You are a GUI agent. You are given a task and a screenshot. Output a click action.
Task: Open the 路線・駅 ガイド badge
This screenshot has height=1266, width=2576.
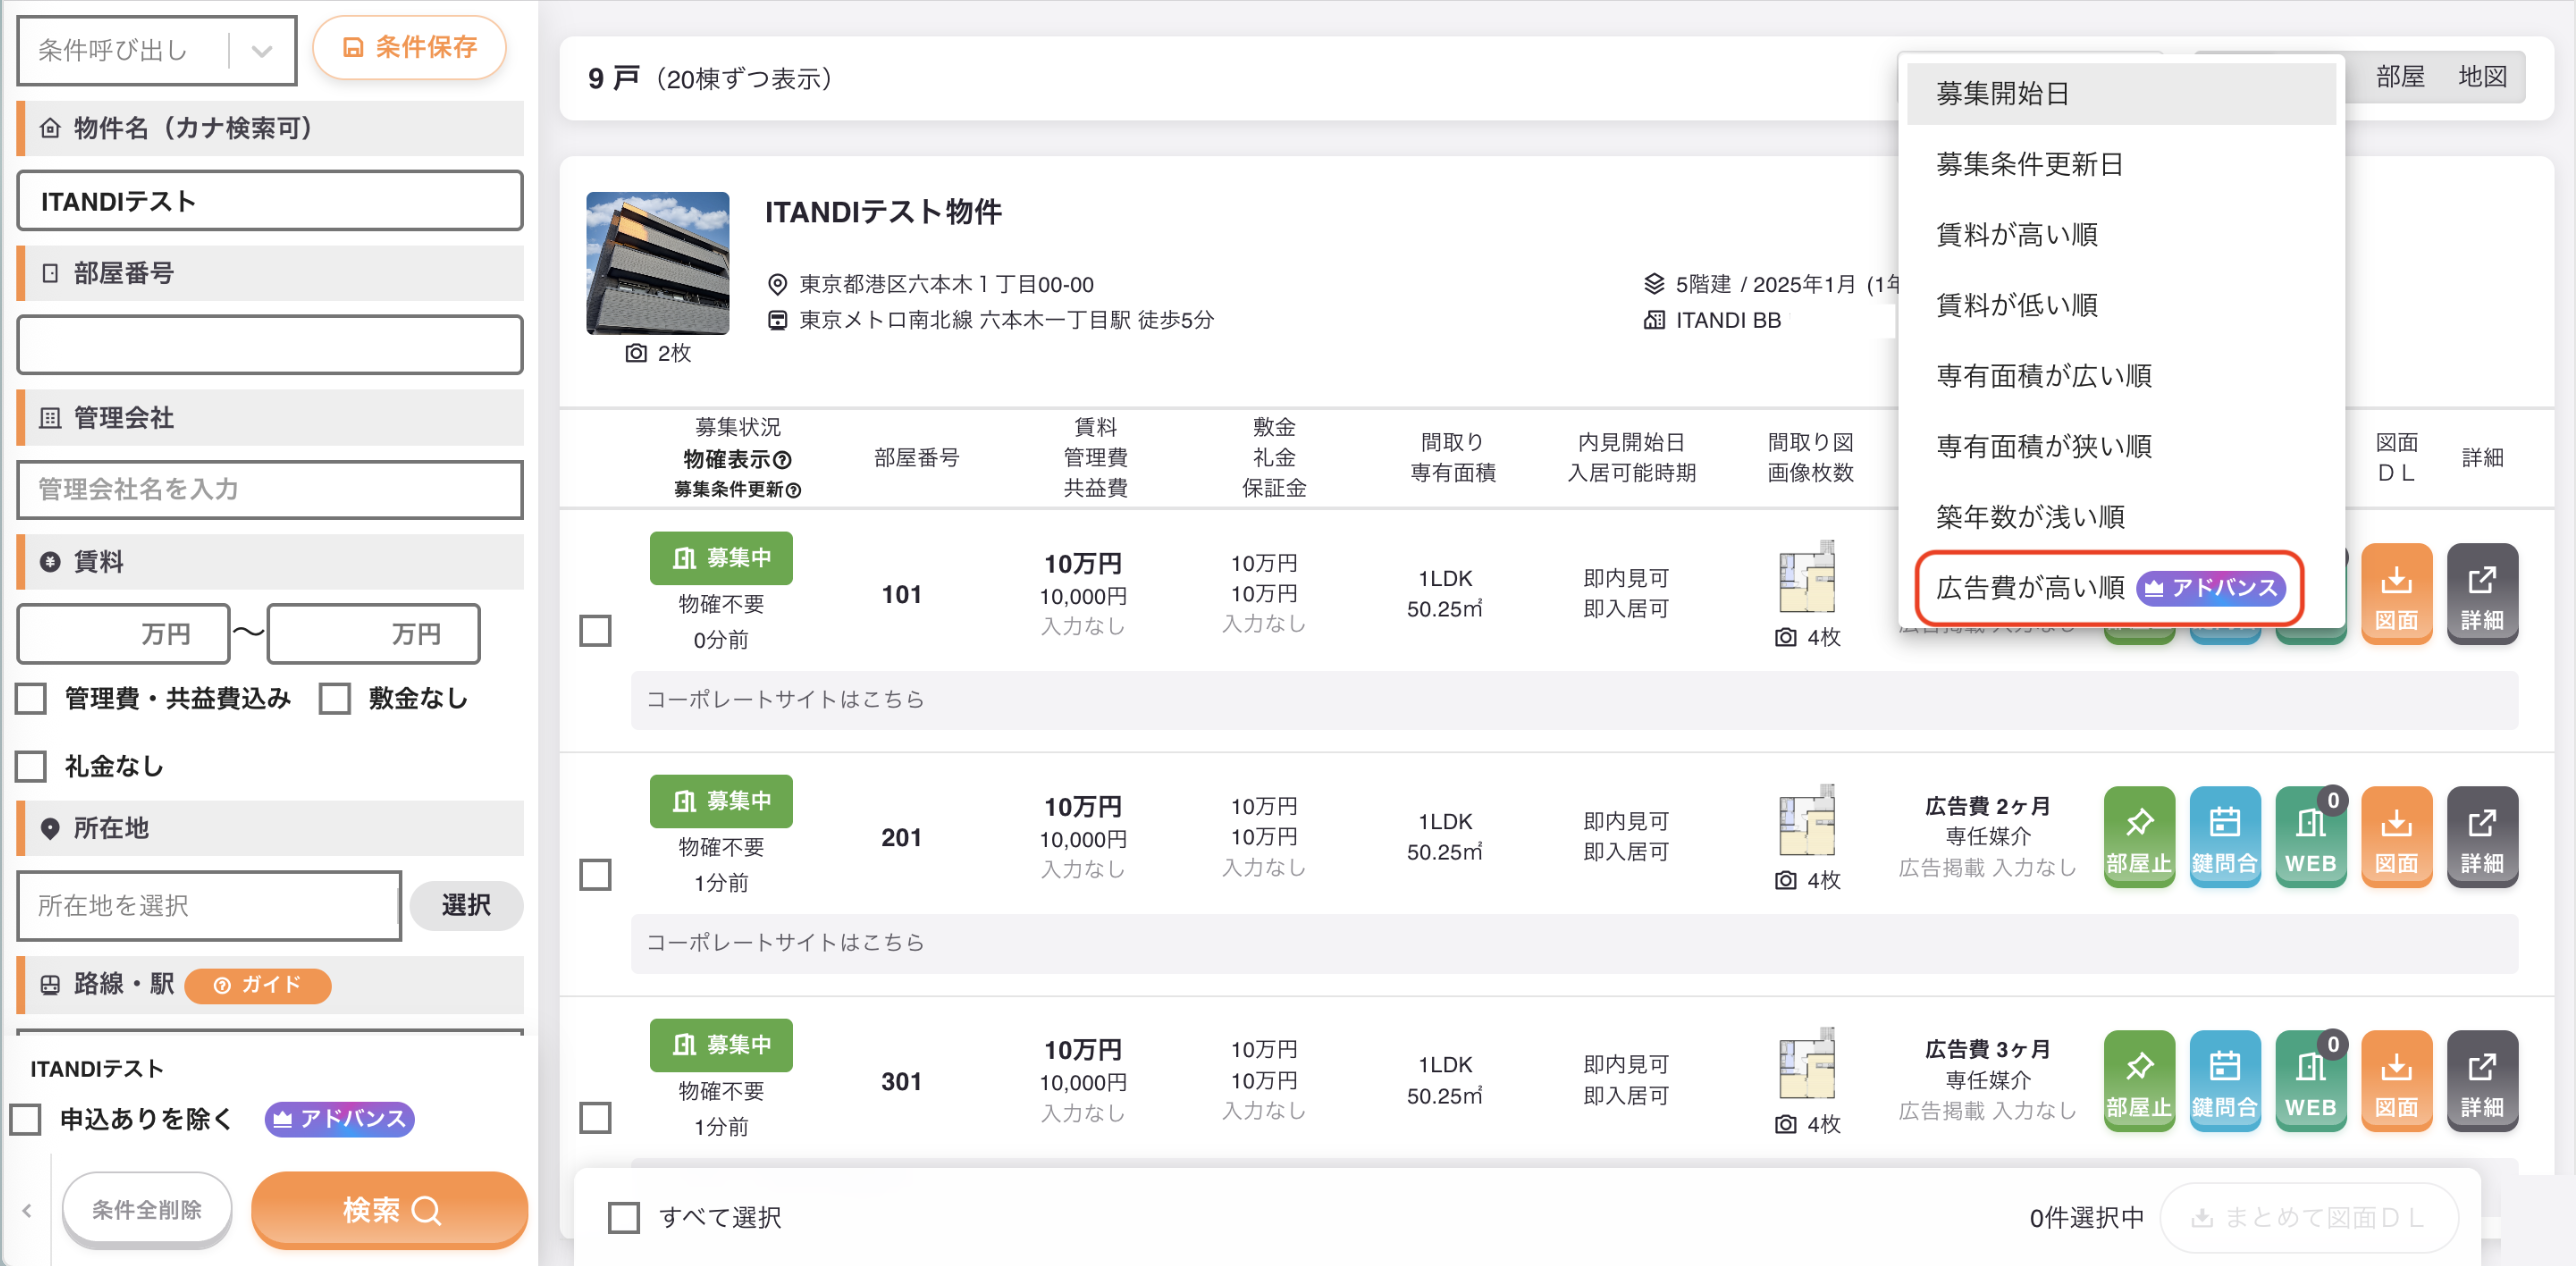257,984
